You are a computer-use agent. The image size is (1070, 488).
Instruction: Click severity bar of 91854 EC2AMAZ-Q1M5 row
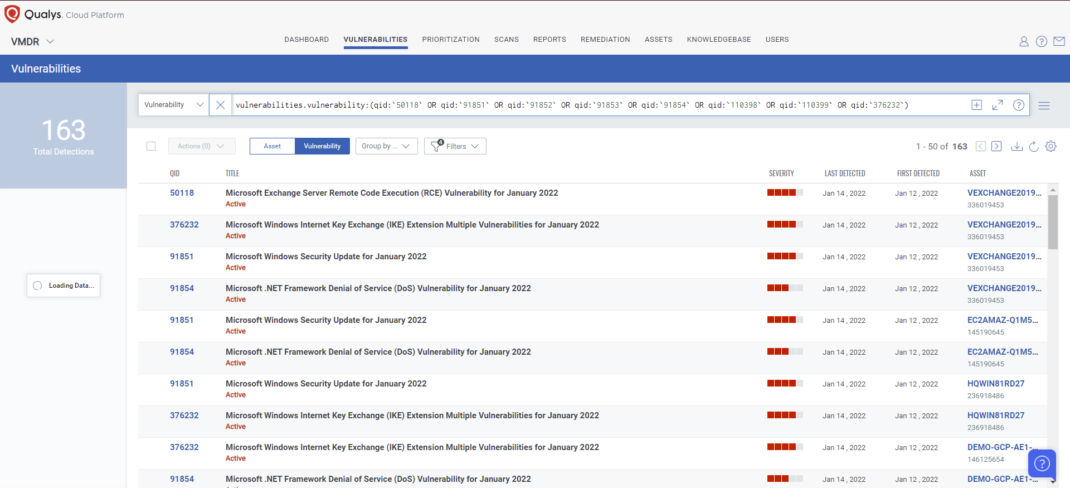(785, 351)
